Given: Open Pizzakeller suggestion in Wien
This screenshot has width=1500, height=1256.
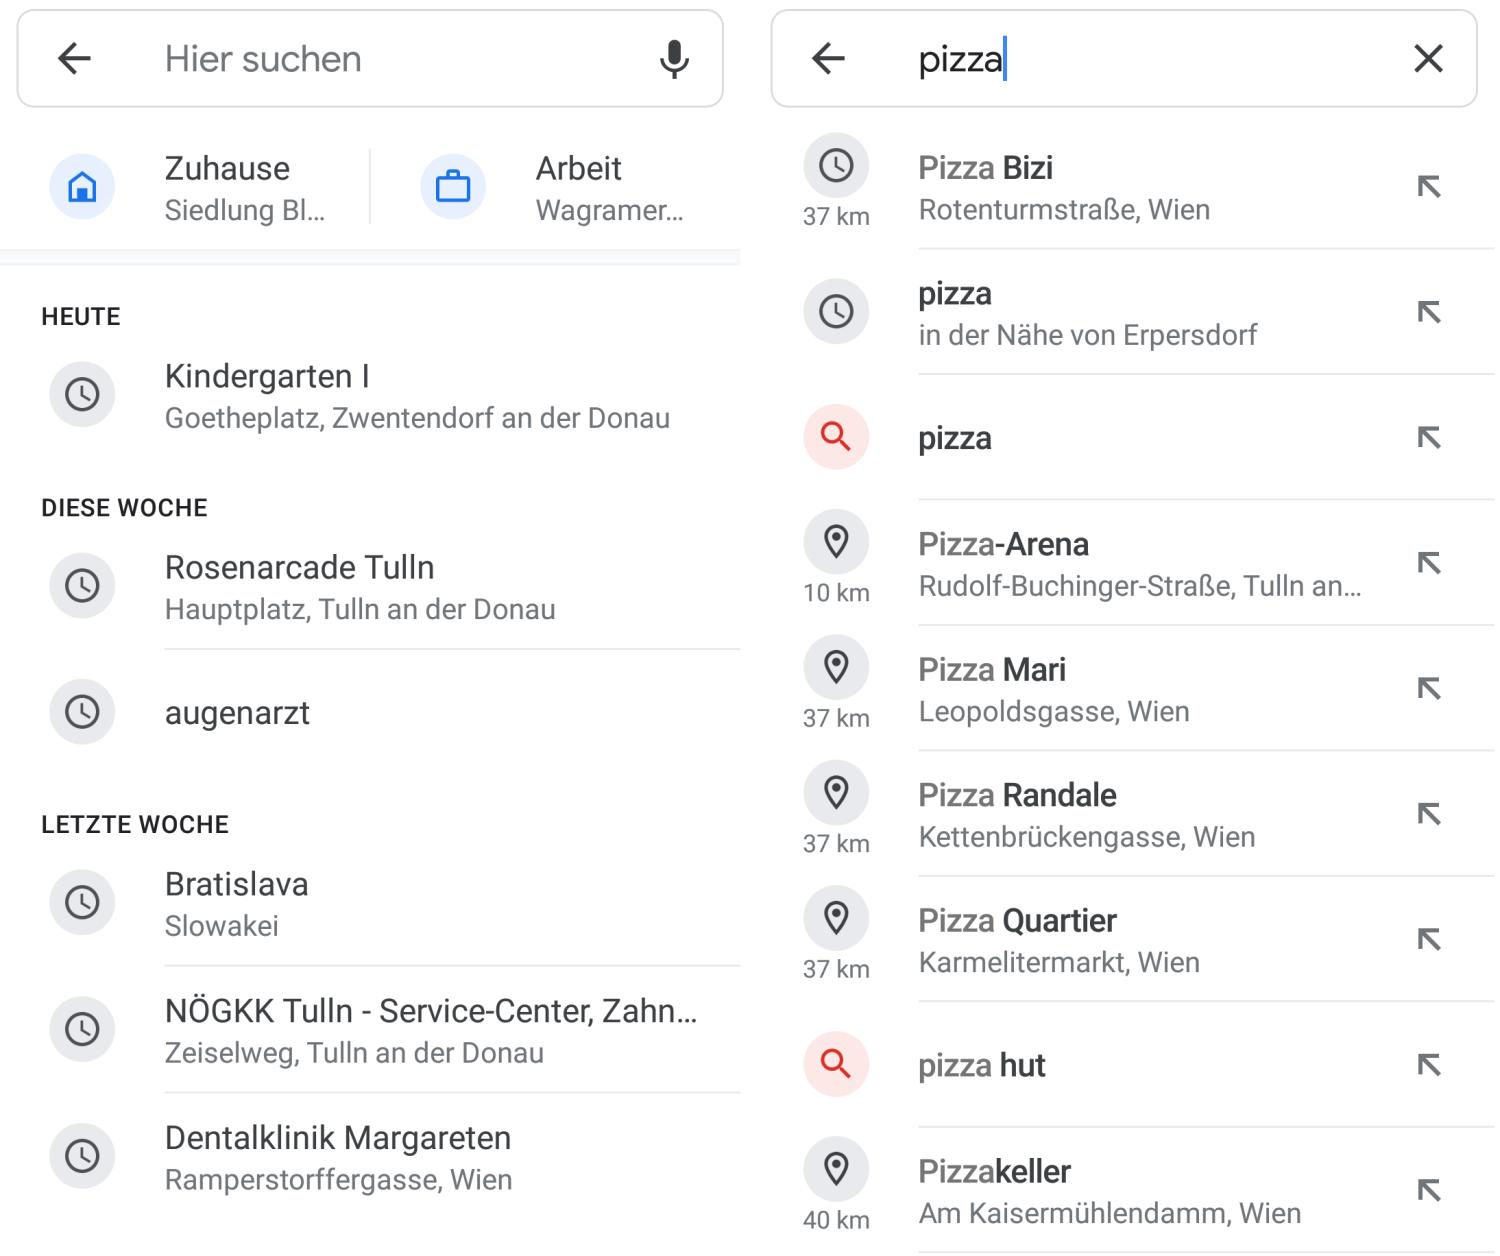Looking at the screenshot, I should point(1109,1191).
